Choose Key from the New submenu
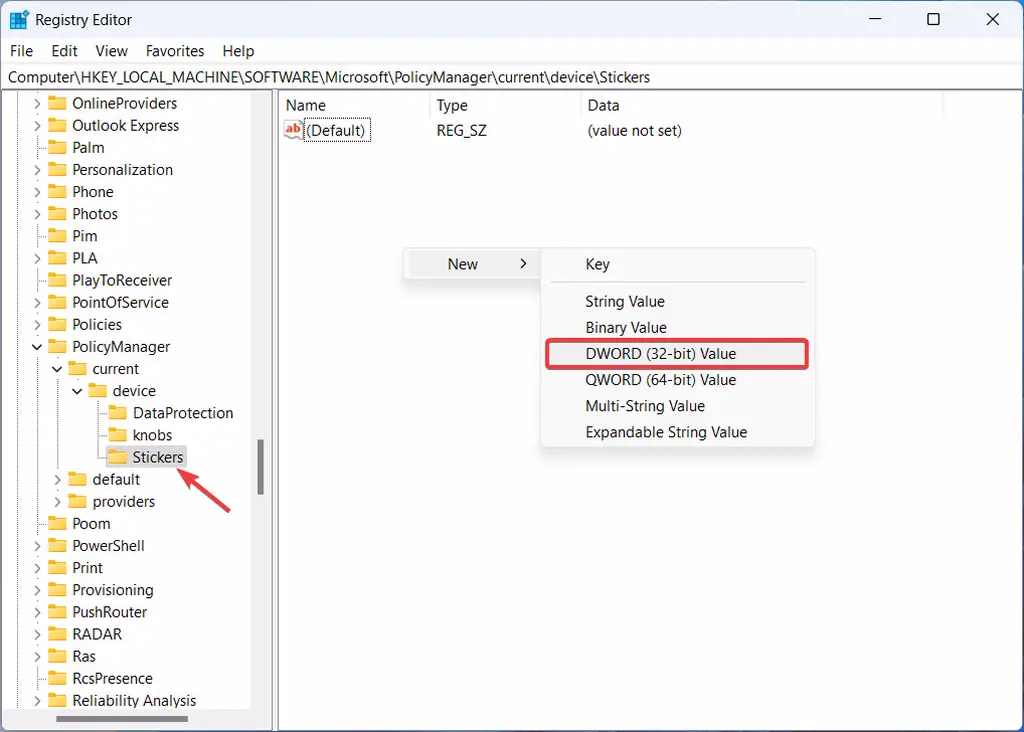 [677, 264]
